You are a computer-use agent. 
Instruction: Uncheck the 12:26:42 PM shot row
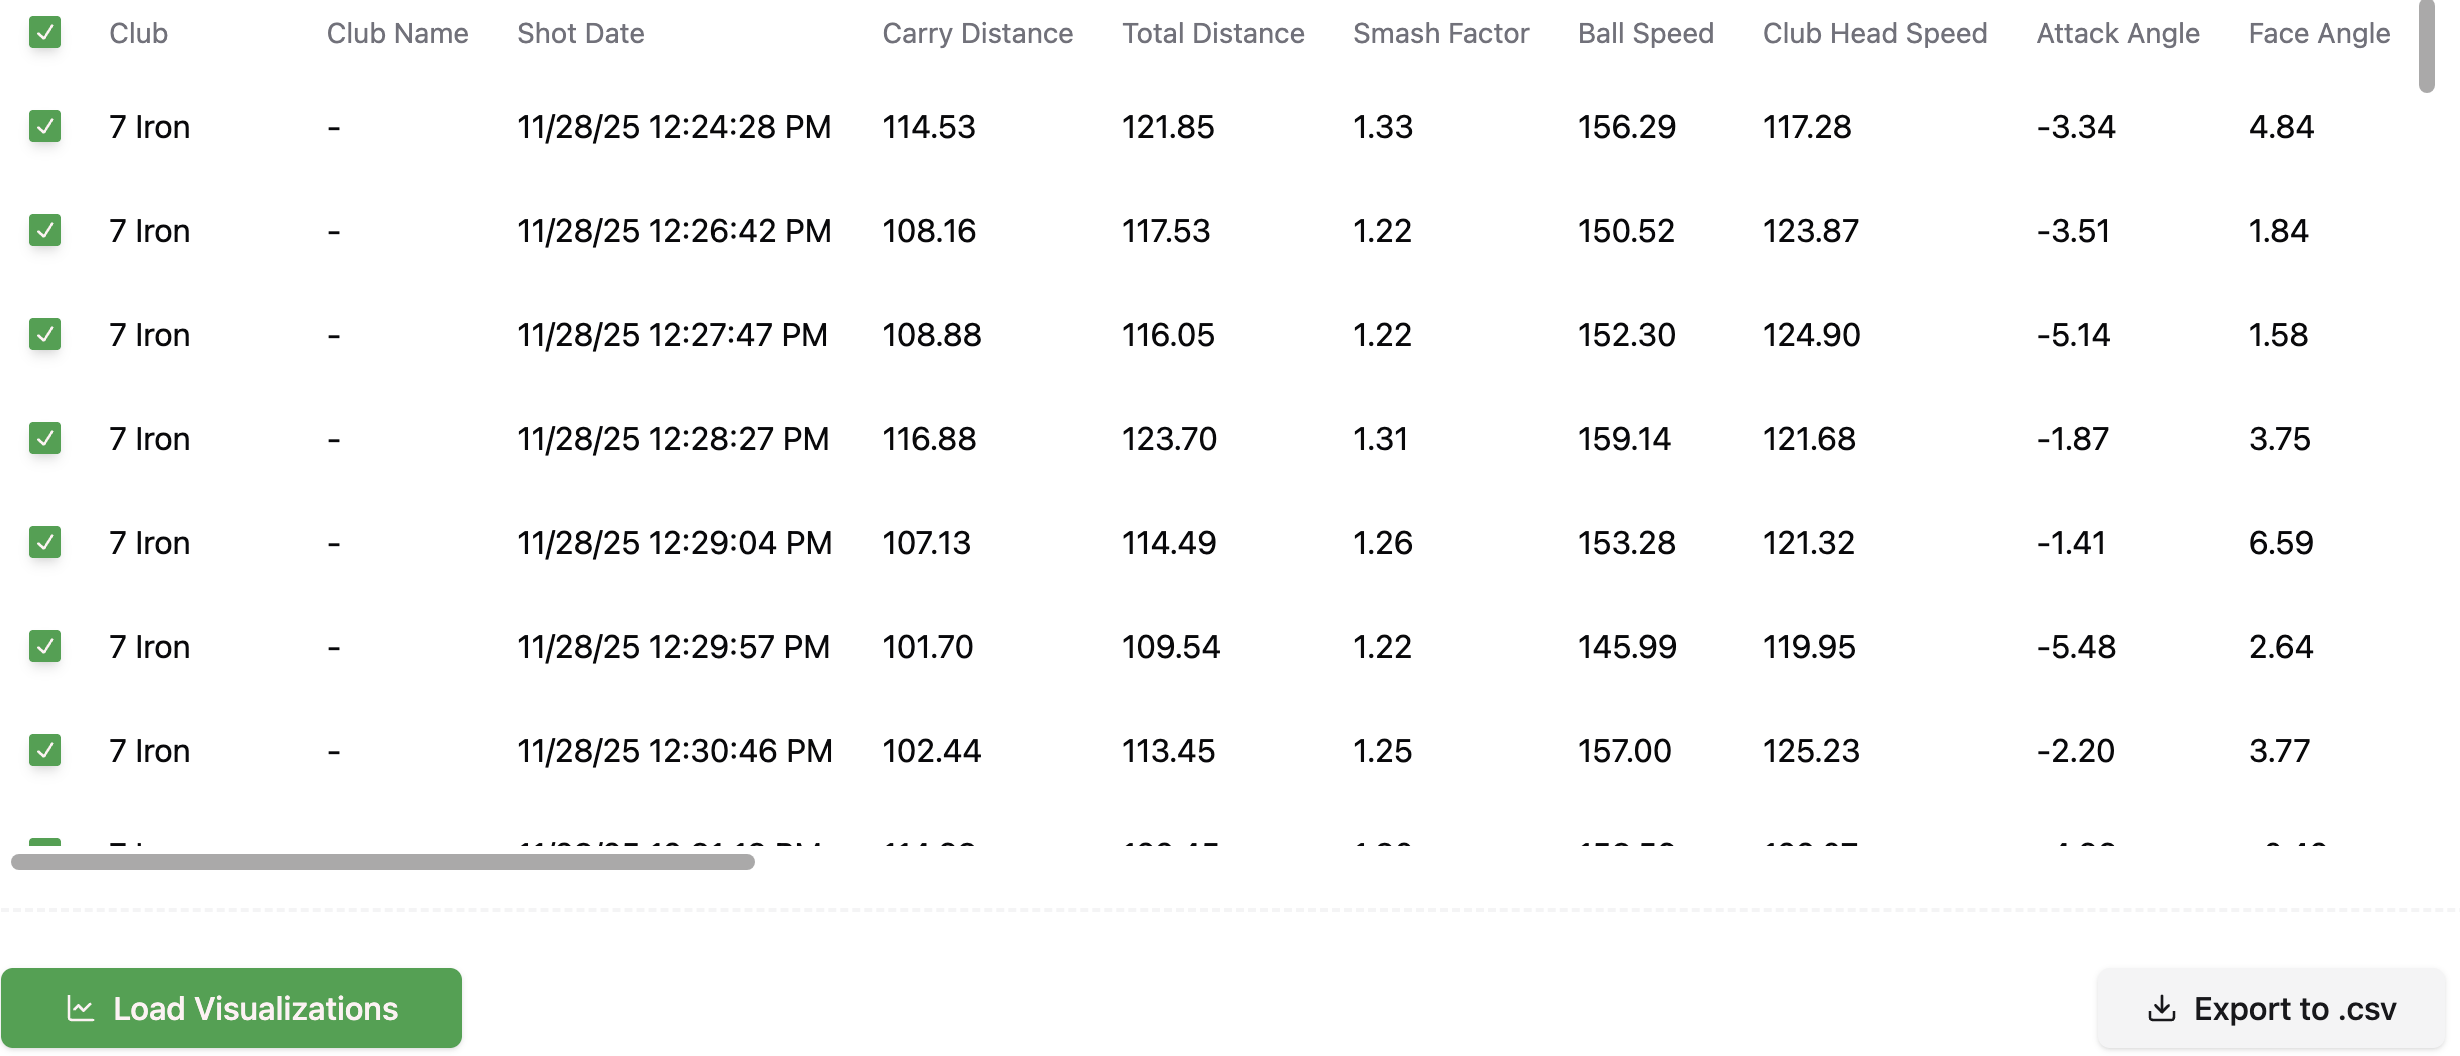click(45, 231)
